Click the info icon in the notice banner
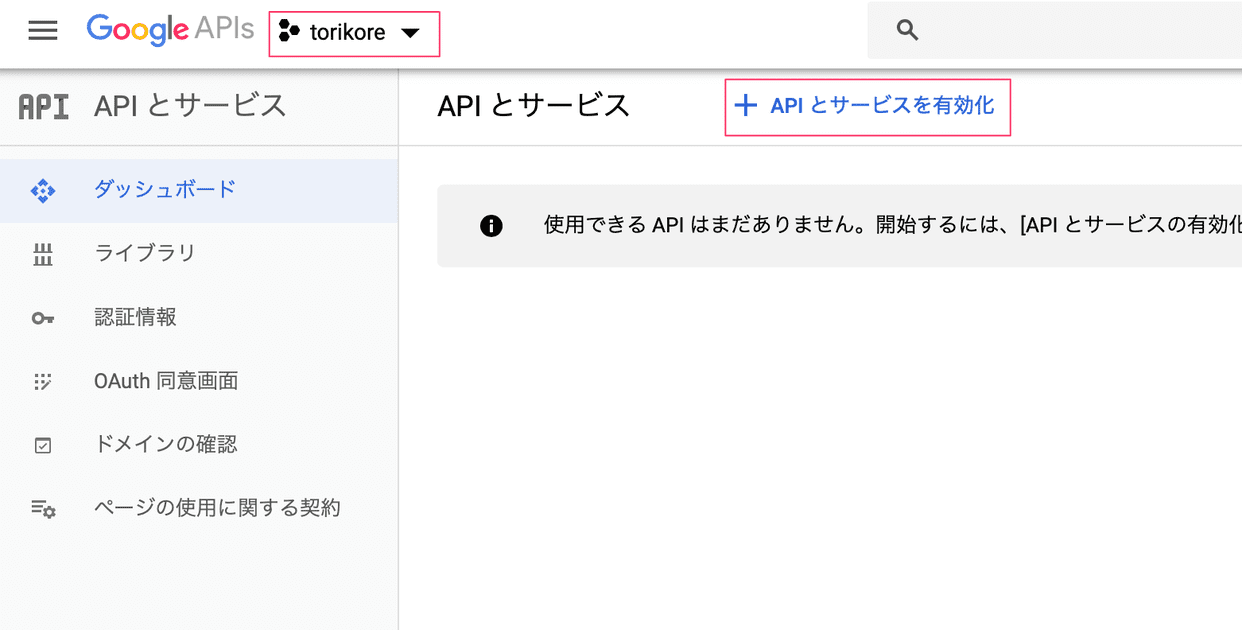Screen dimensions: 1242x630 point(490,226)
